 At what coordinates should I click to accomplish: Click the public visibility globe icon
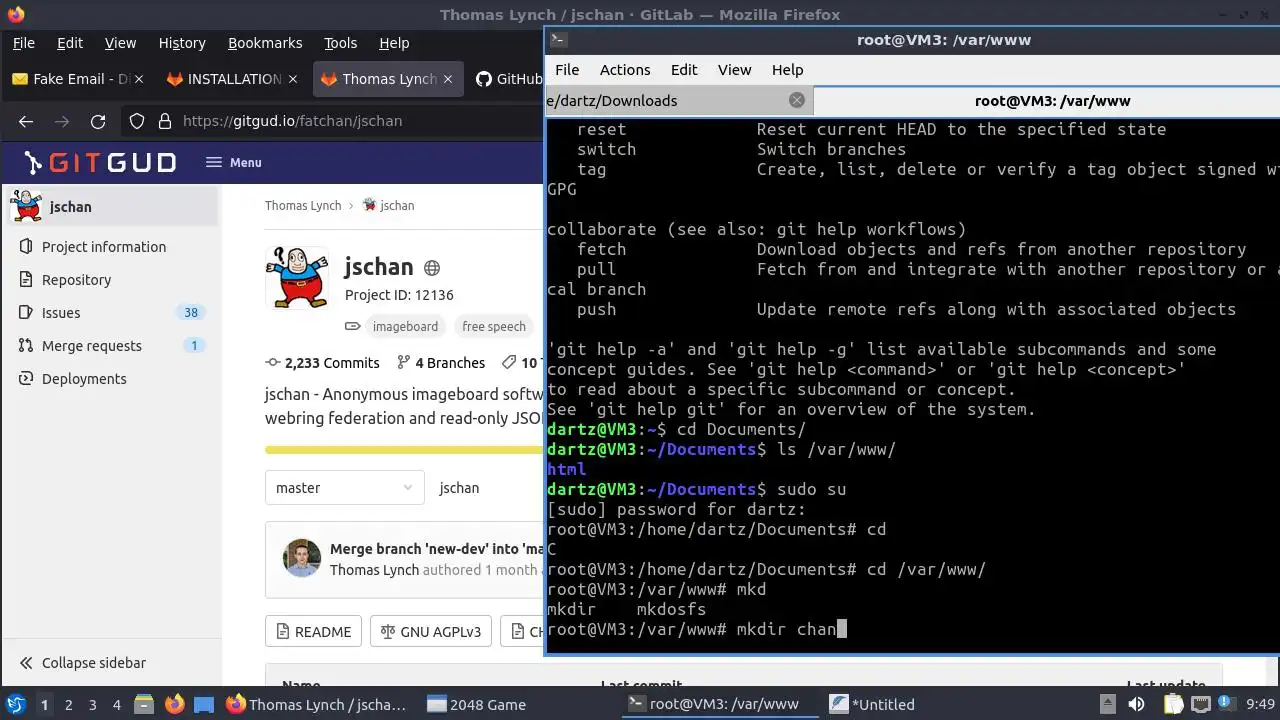click(x=432, y=268)
